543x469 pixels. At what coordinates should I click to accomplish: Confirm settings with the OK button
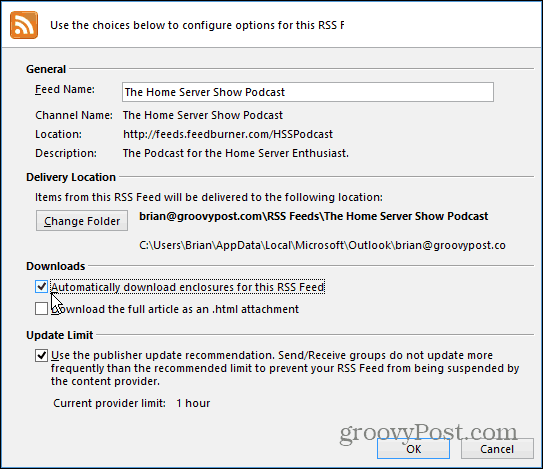click(x=413, y=449)
